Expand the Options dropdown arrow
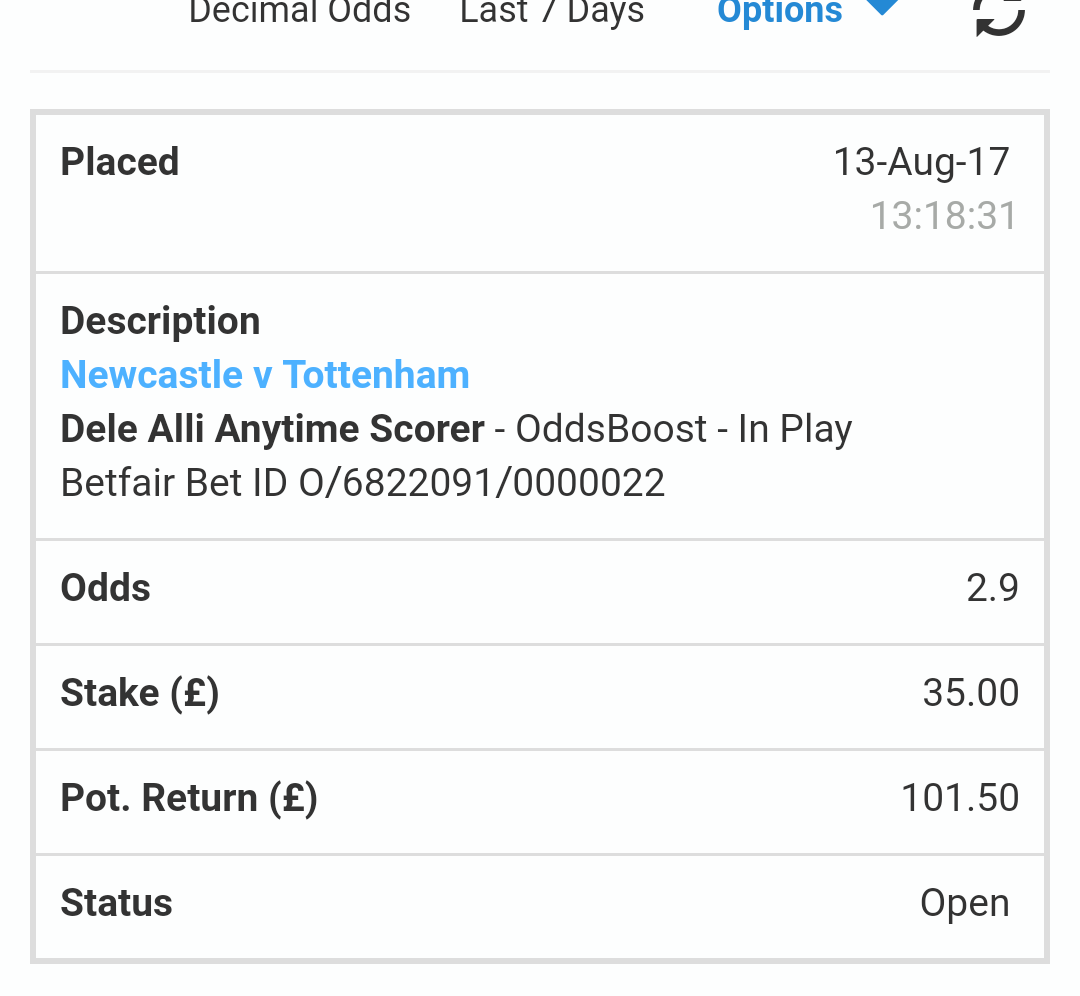The image size is (1080, 996). 882,7
